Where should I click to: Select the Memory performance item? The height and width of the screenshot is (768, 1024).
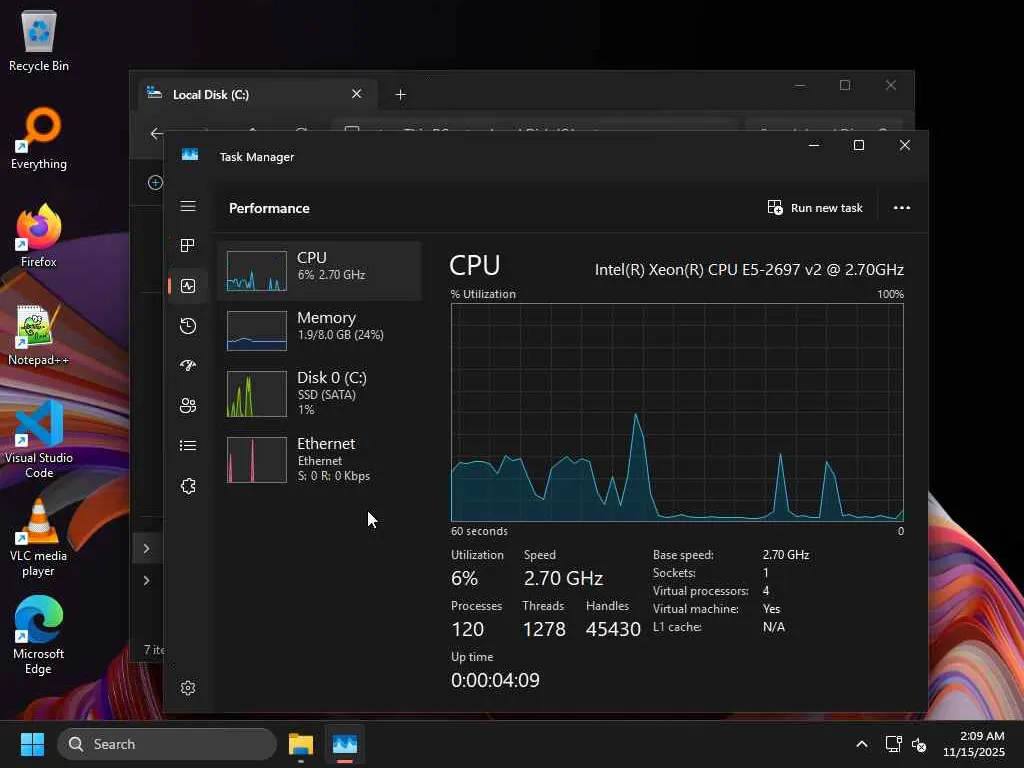pos(320,330)
